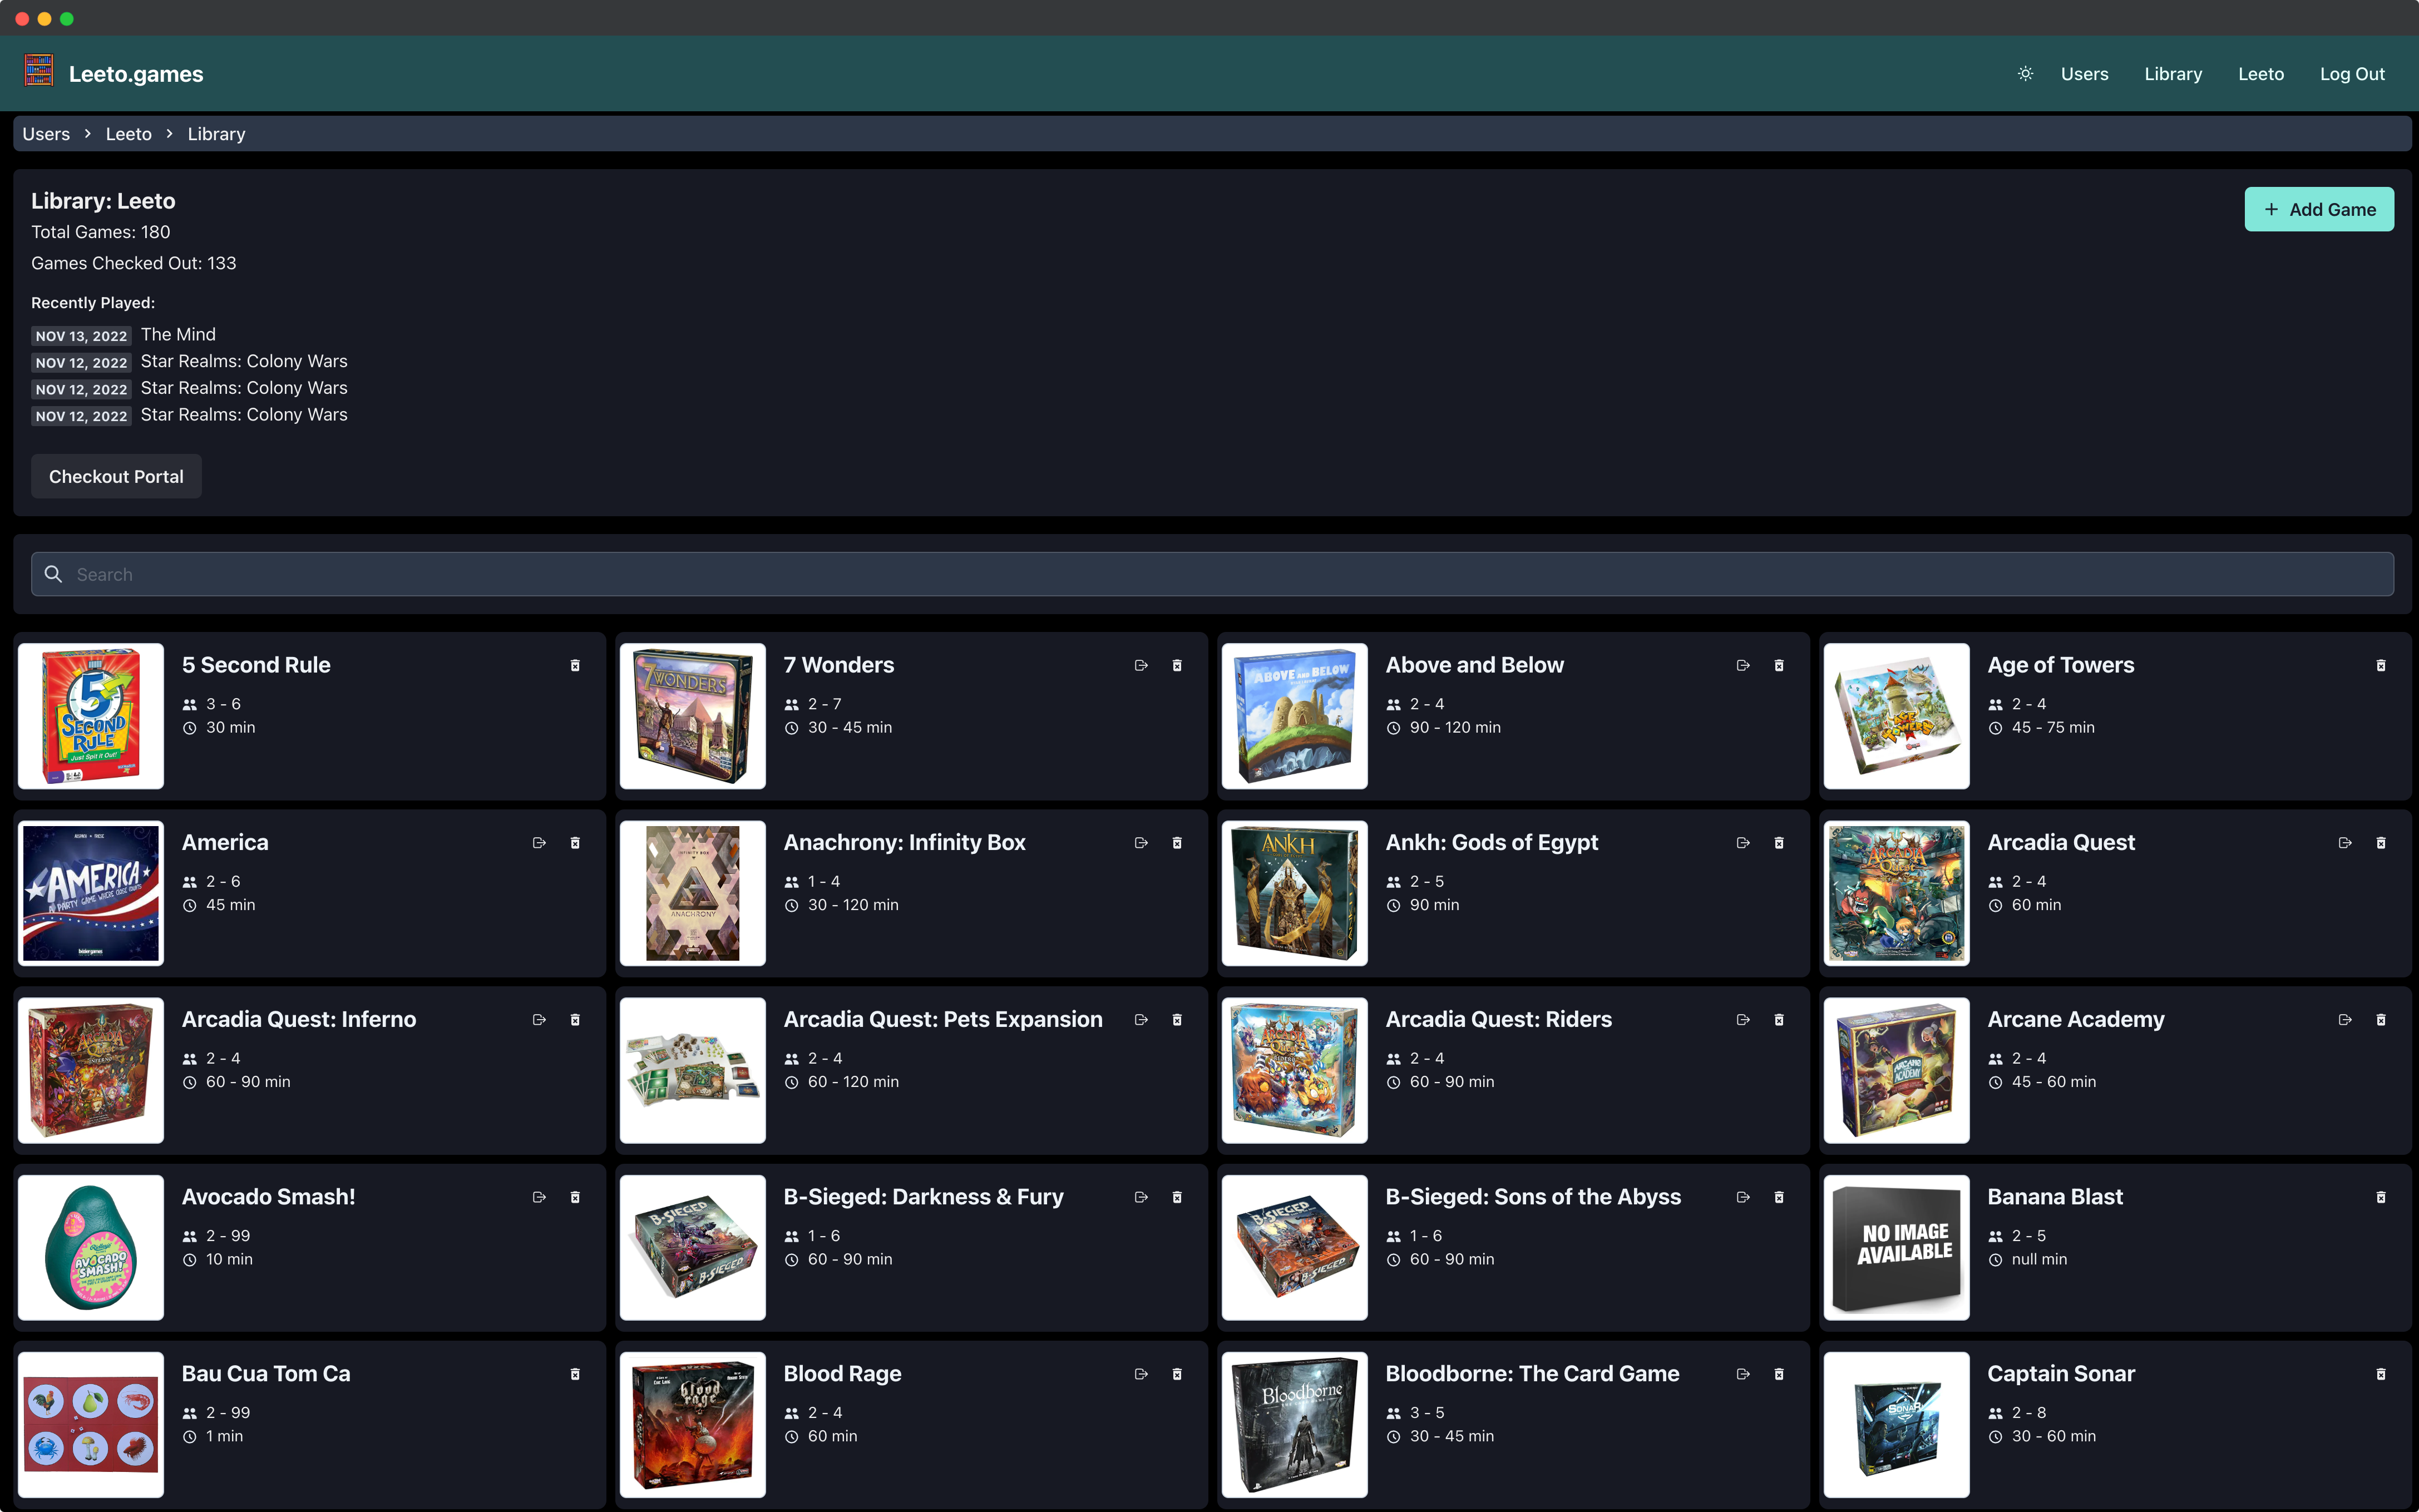Toggle the light/dark theme sun icon
Screen dimensions: 2419x1512
(x=2025, y=74)
